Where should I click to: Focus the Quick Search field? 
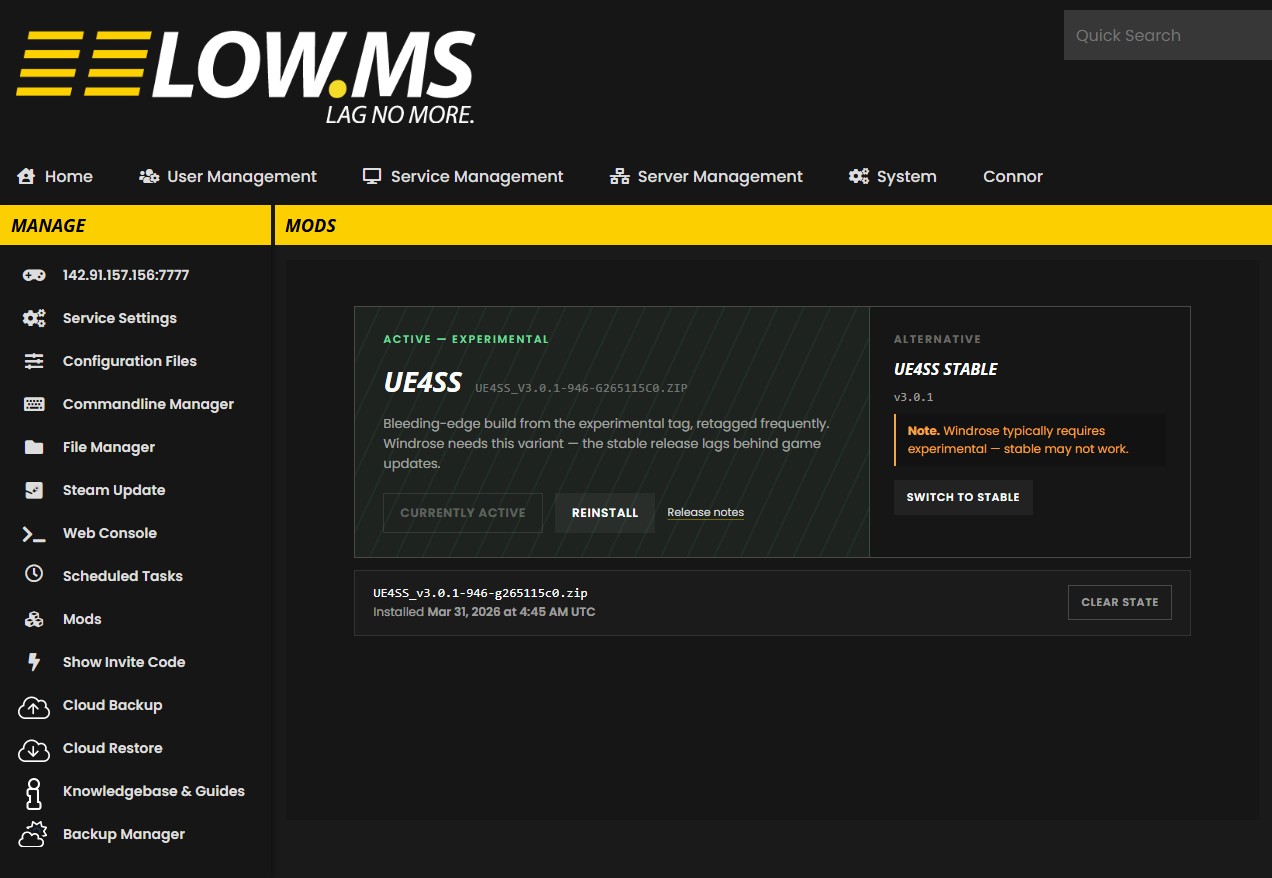1168,35
